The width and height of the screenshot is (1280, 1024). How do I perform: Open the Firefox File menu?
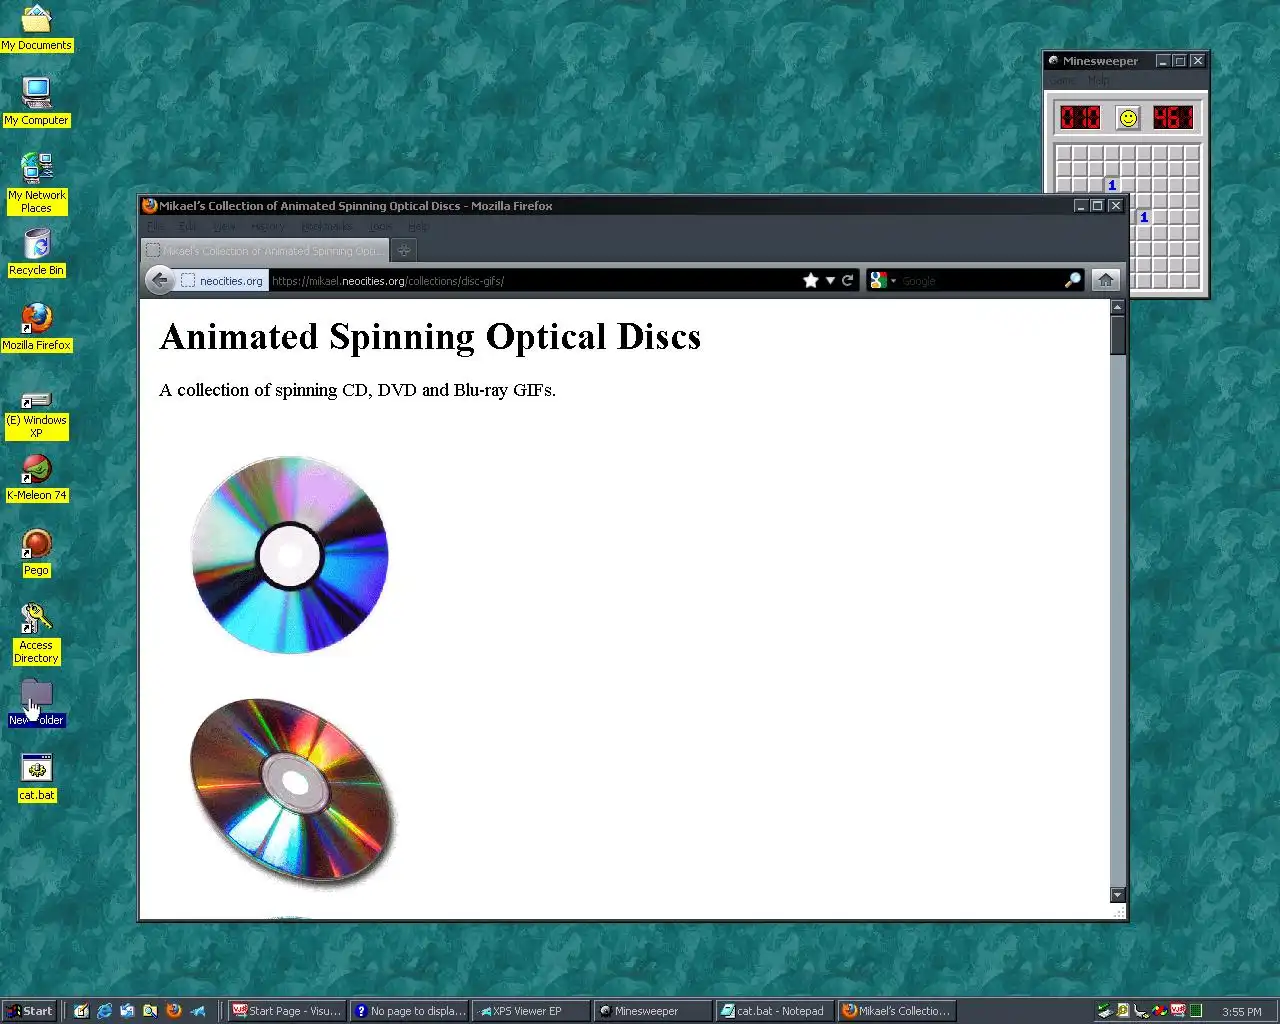tap(156, 227)
